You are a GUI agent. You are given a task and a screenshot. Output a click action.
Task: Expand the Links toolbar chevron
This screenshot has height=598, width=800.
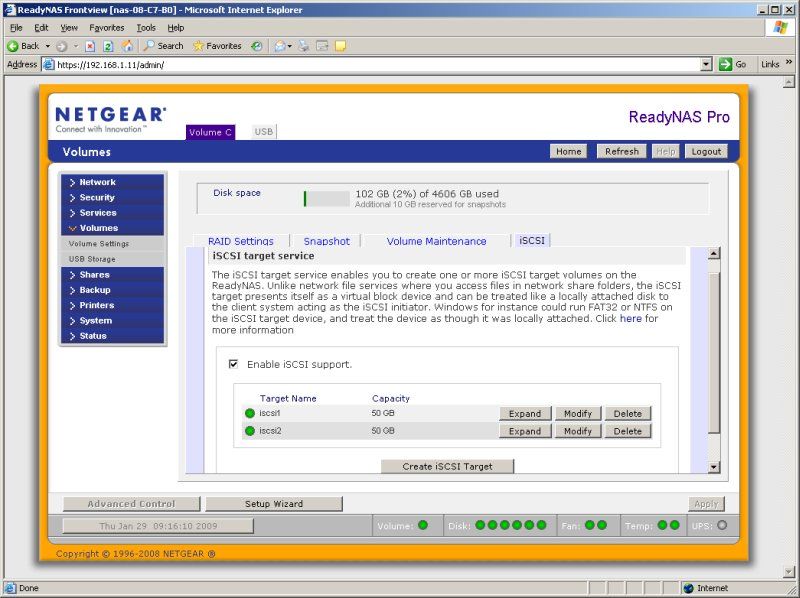[789, 63]
